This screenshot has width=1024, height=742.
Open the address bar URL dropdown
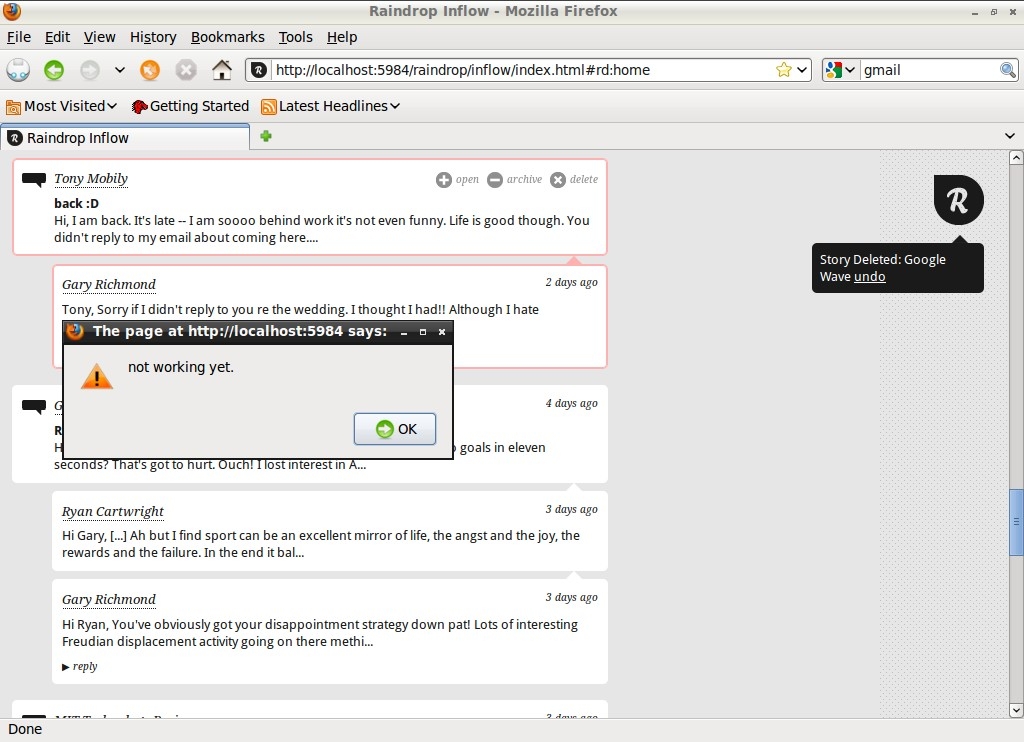(x=803, y=70)
